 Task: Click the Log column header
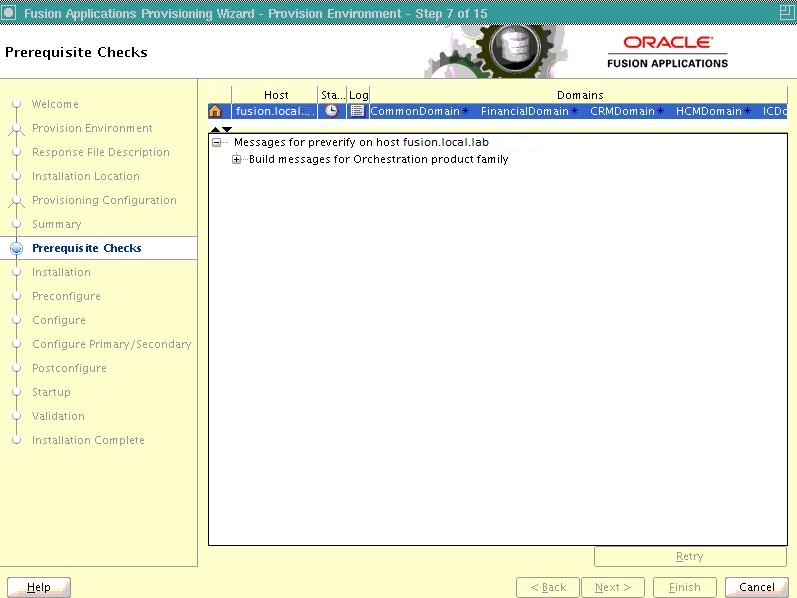point(358,95)
